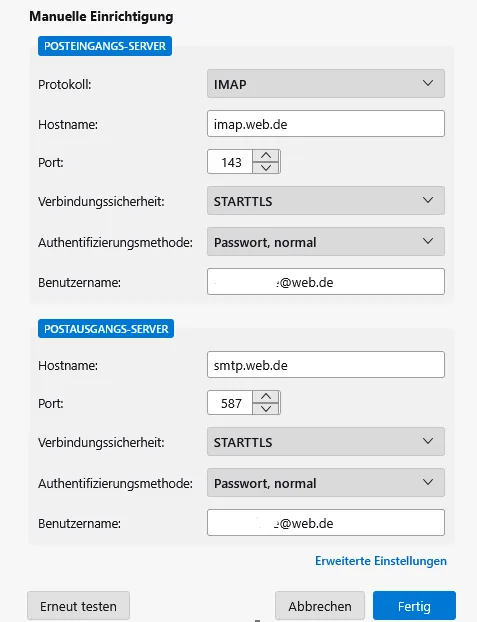The width and height of the screenshot is (477, 622).
Task: Click the incoming port number 143 field
Action: pyautogui.click(x=230, y=162)
